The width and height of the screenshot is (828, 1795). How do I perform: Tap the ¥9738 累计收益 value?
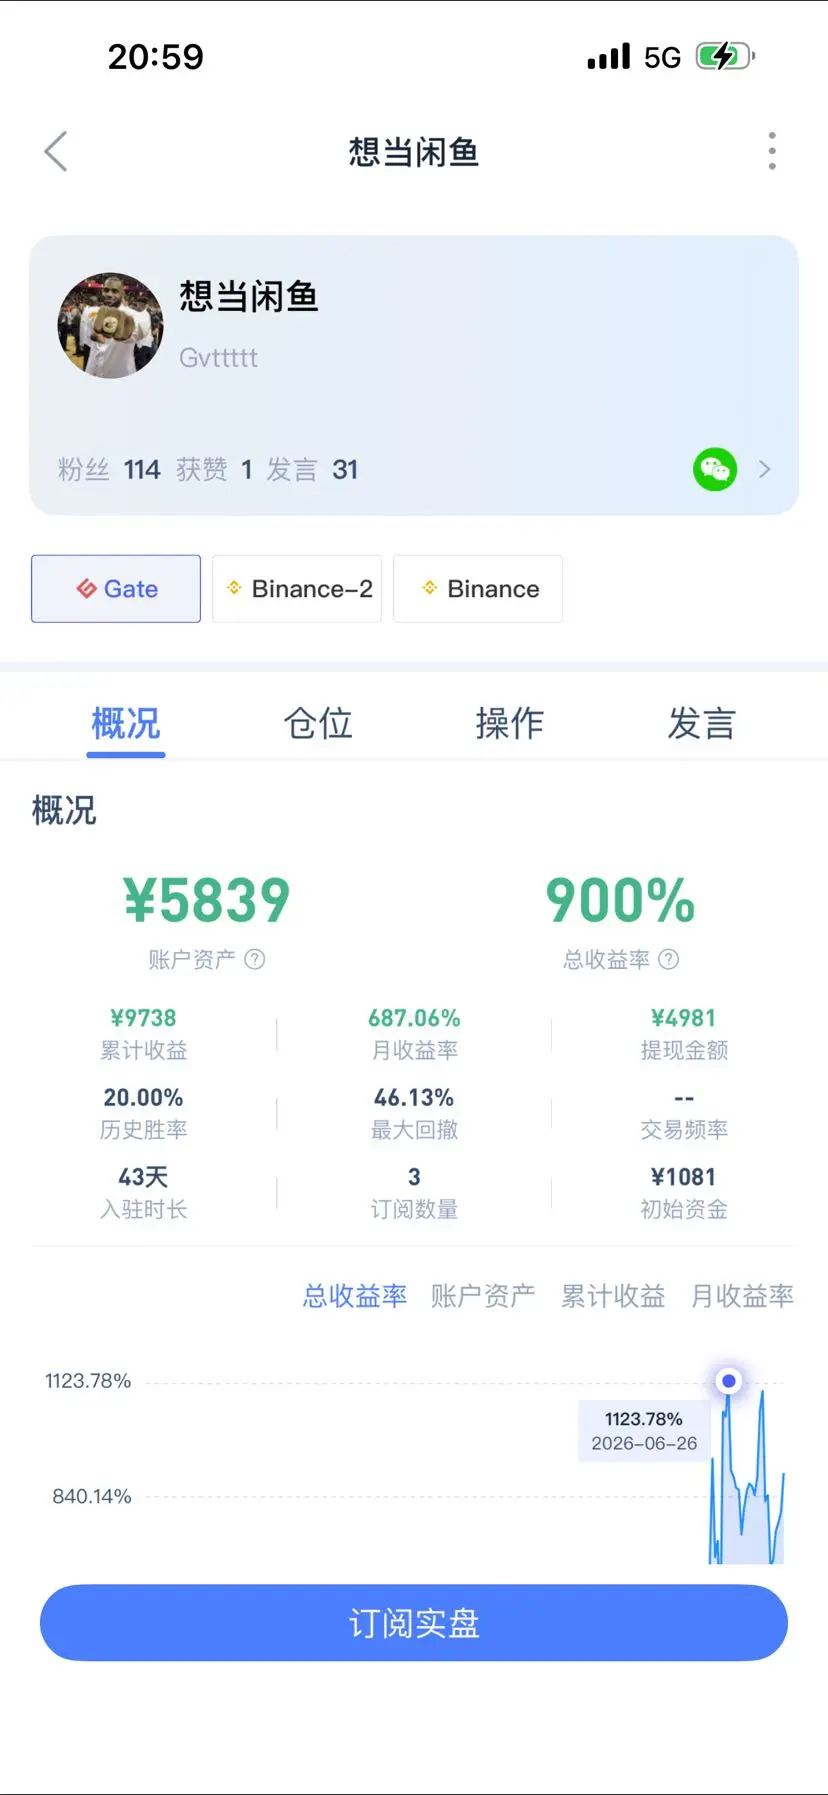pyautogui.click(x=144, y=1018)
